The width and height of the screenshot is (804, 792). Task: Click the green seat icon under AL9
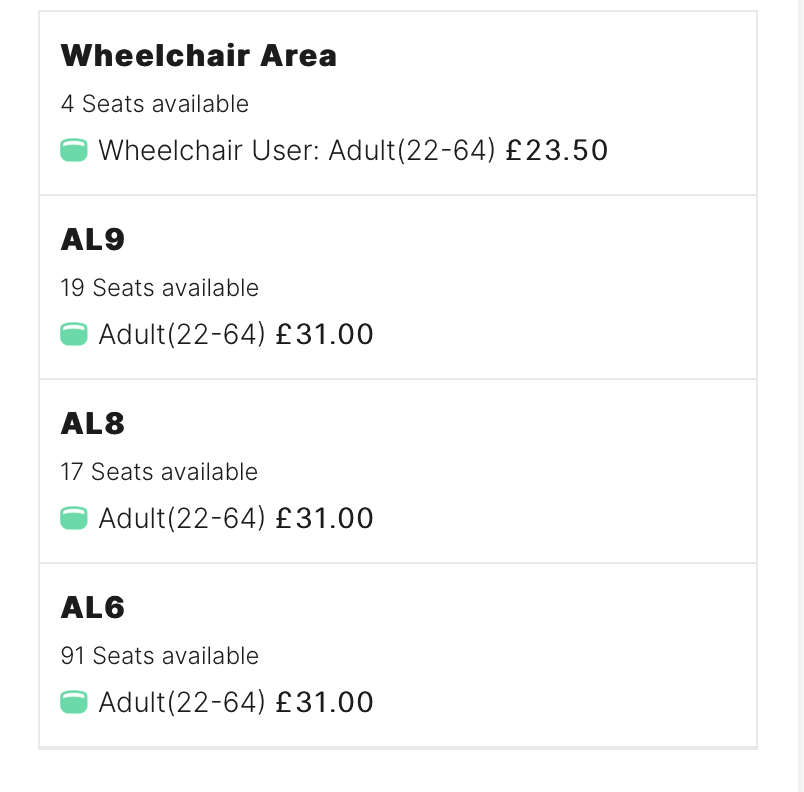click(x=74, y=334)
